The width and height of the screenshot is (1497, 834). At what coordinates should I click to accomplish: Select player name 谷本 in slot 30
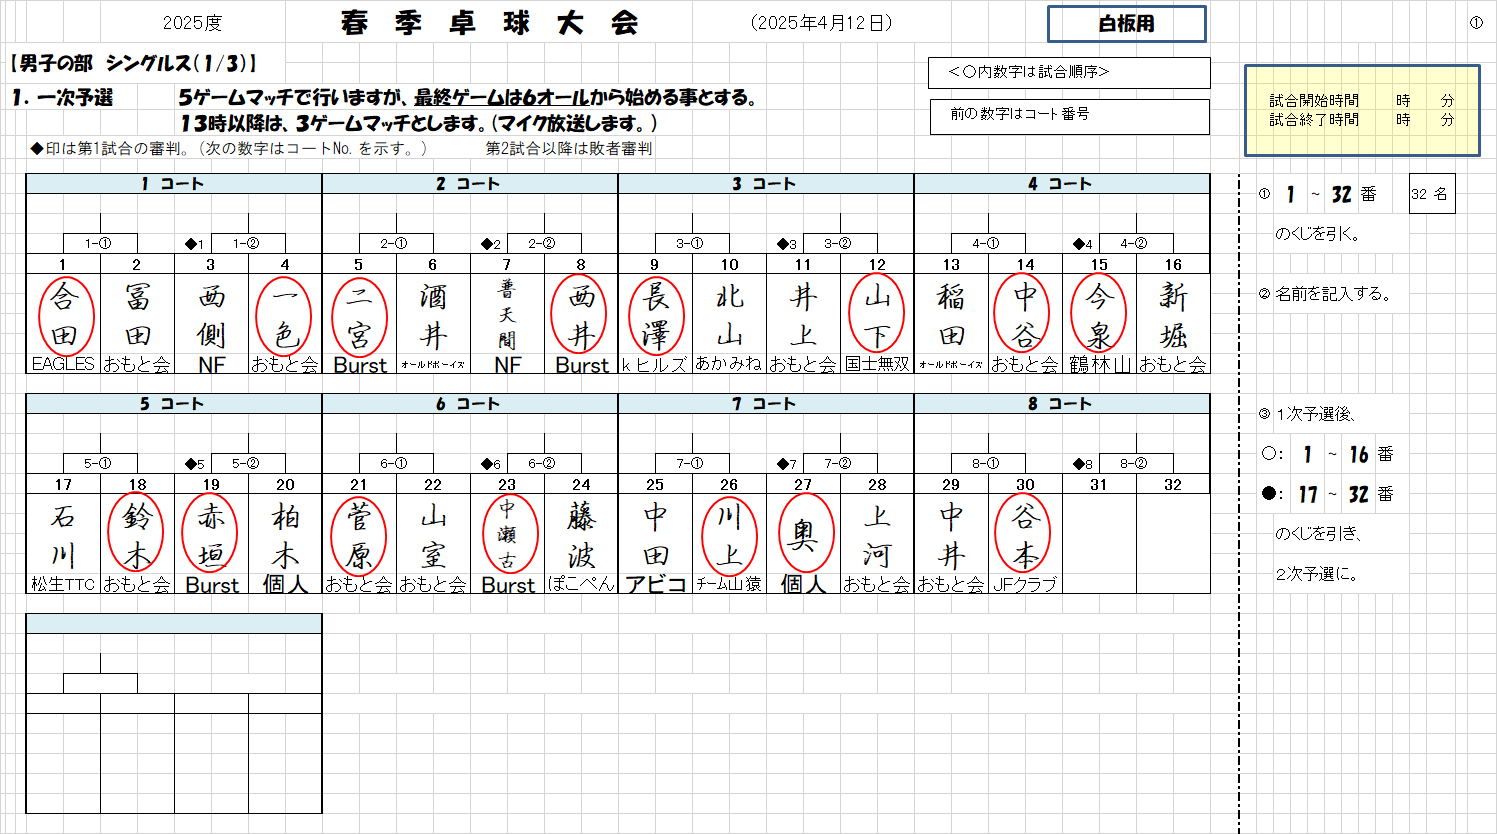(1026, 535)
